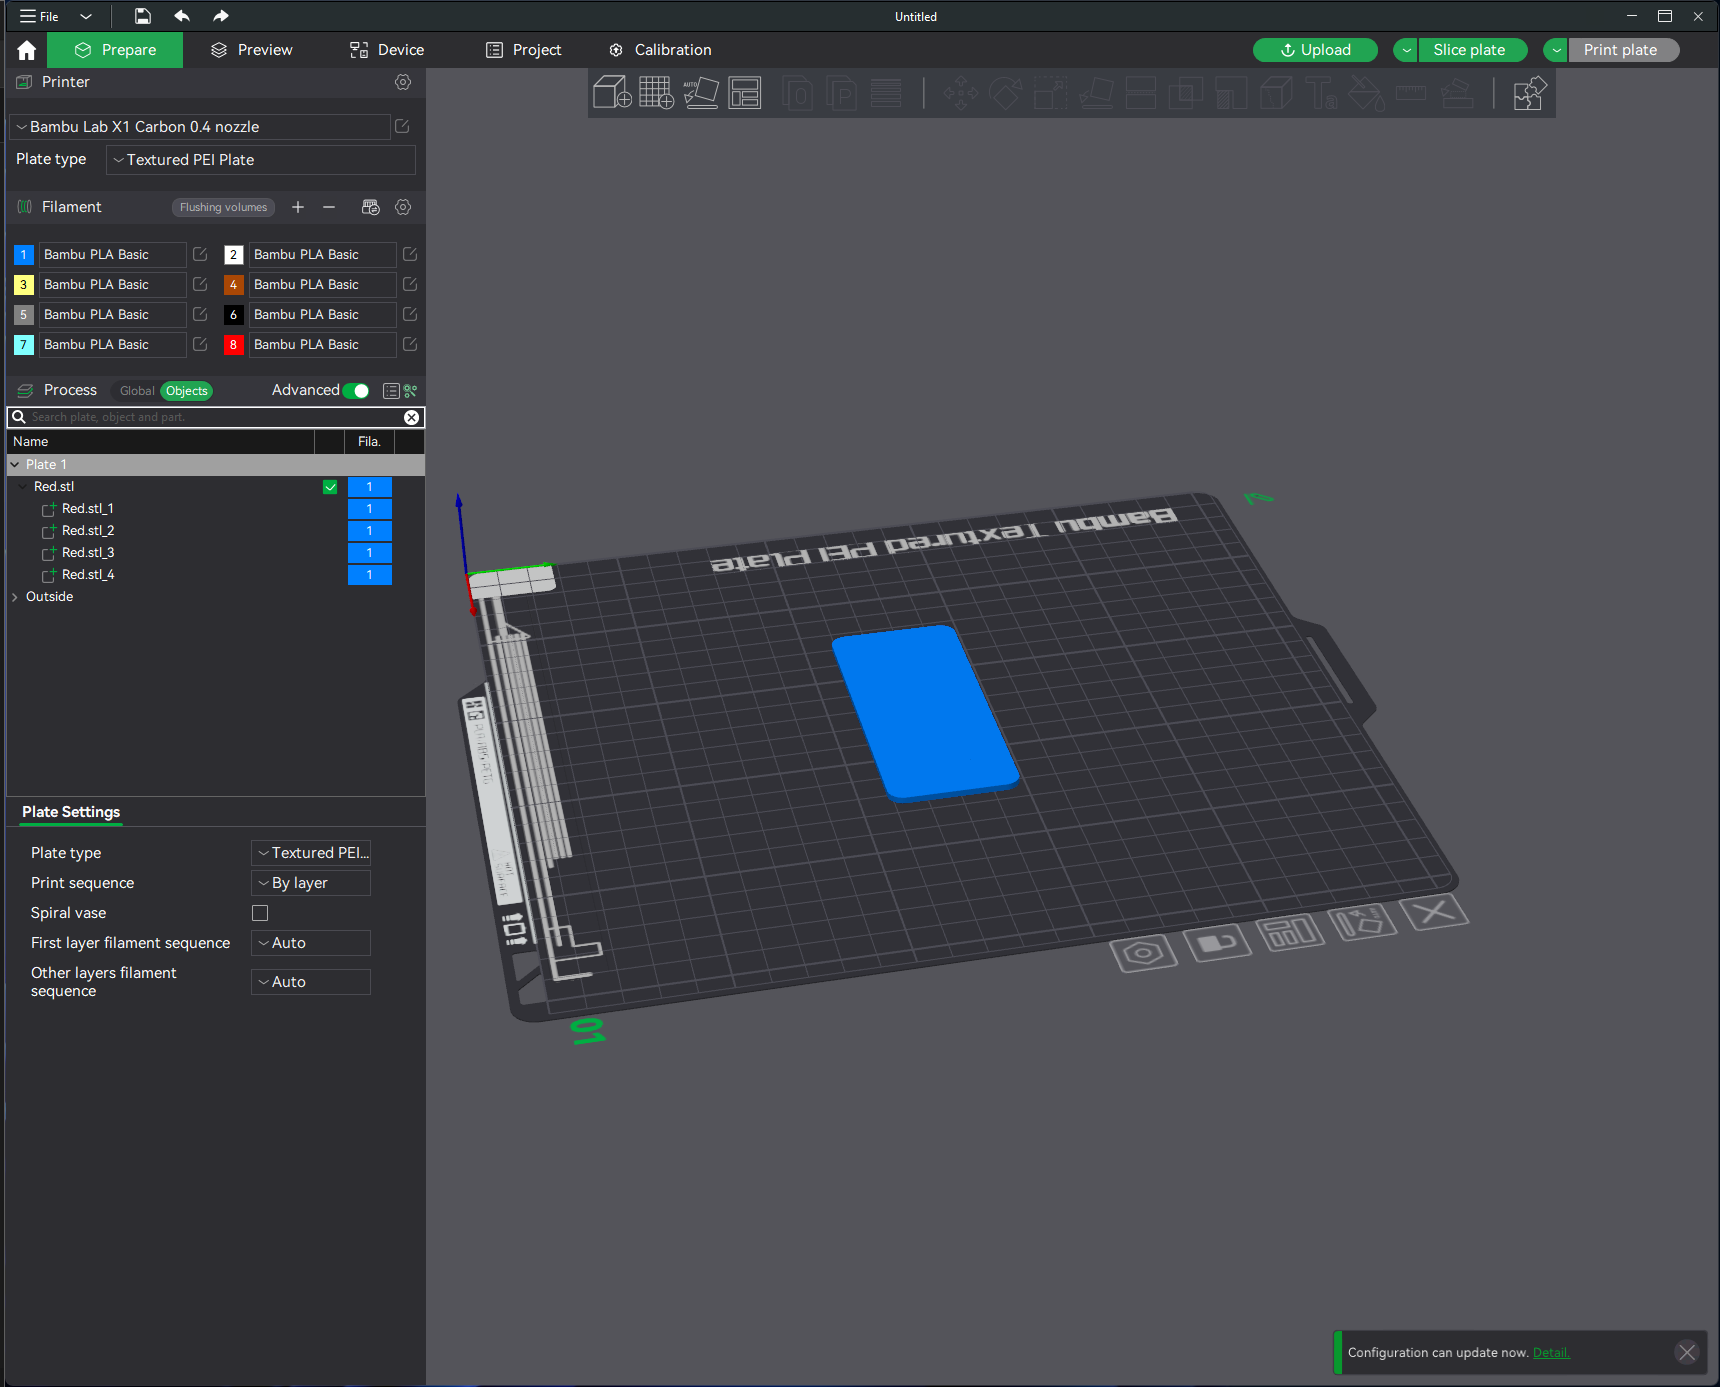1720x1387 pixels.
Task: Open Print sequence dropdown showing By layer
Action: (311, 883)
